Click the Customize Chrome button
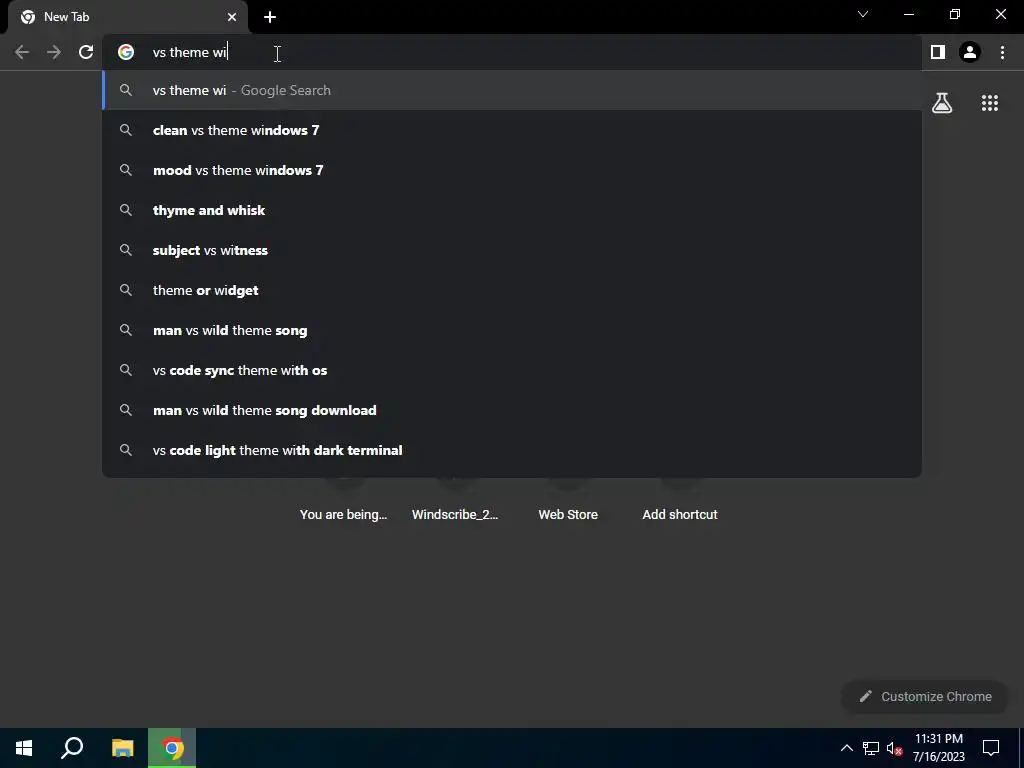This screenshot has width=1024, height=768. (x=925, y=696)
